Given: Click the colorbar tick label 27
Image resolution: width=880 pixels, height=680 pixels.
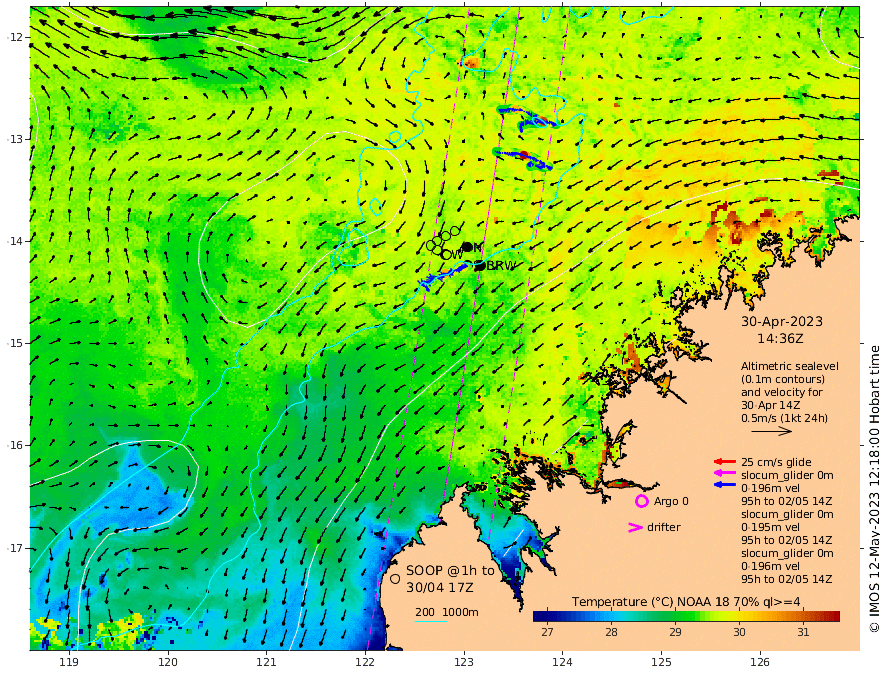Looking at the screenshot, I should 547,632.
